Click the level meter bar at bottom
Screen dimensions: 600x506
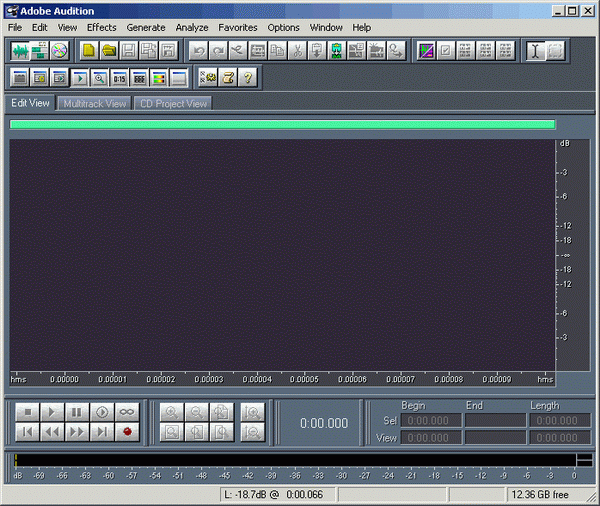pyautogui.click(x=295, y=460)
